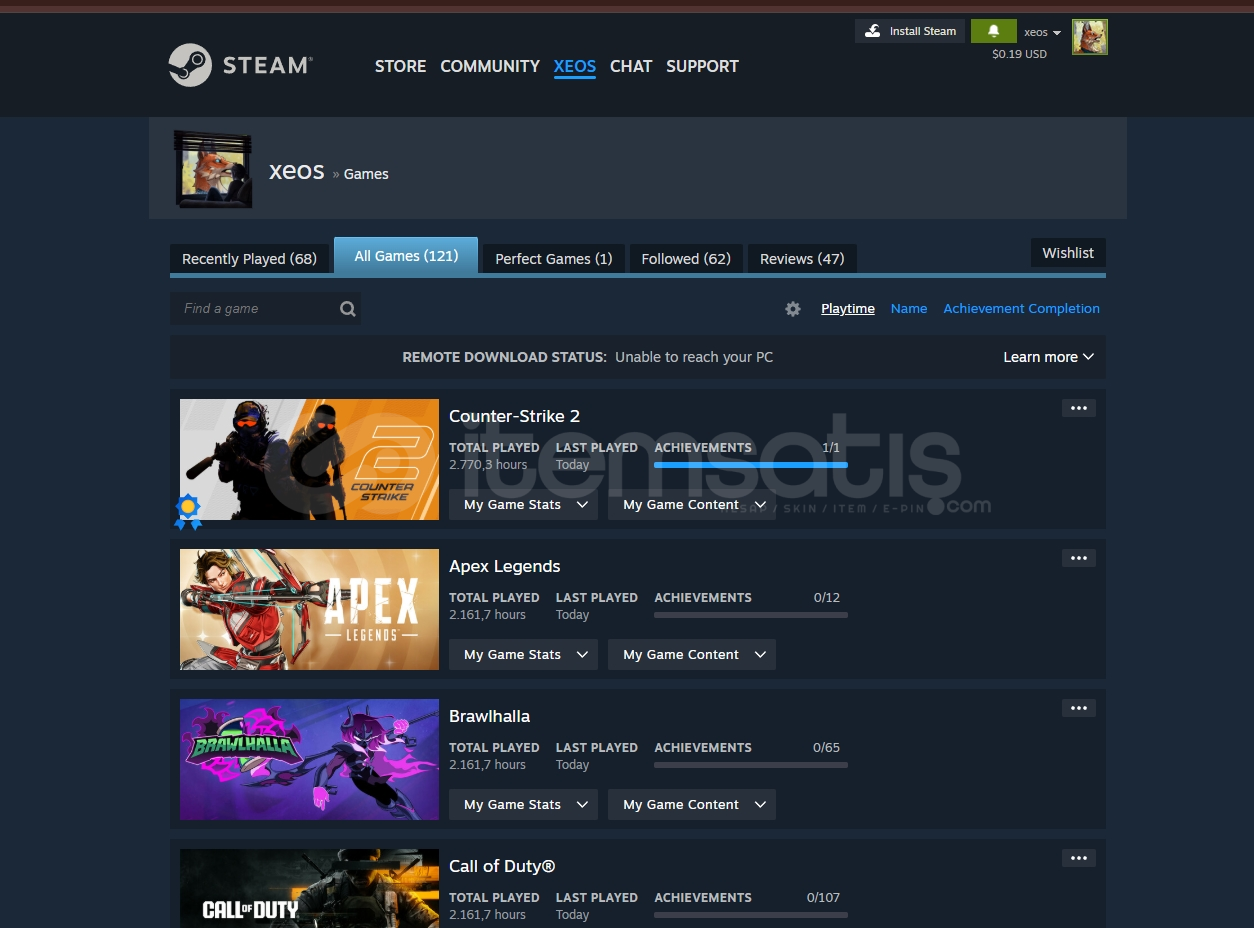Open My Game Content dropdown for Apex Legends
The image size is (1254, 928).
pos(692,655)
